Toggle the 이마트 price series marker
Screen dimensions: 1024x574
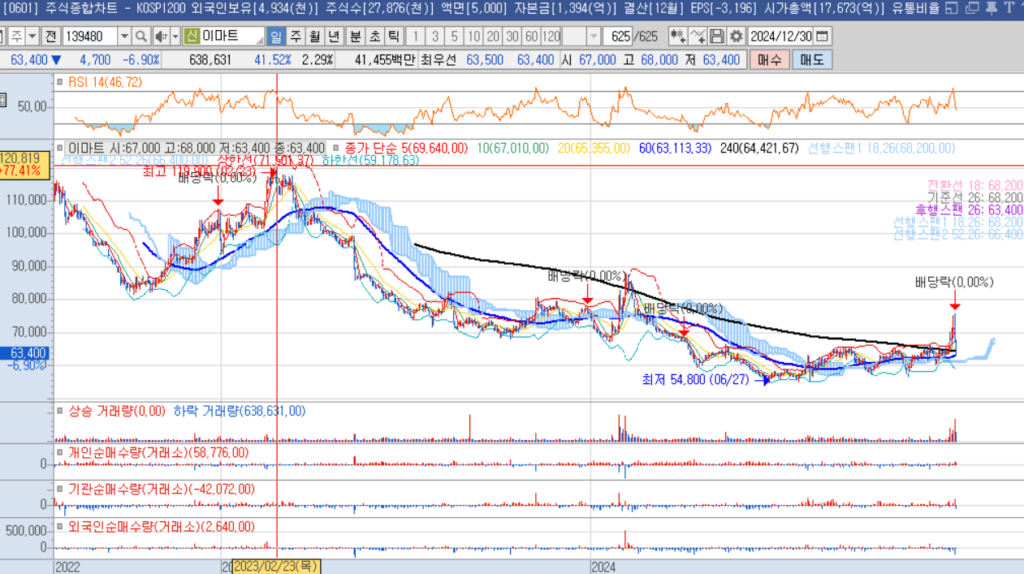pos(60,147)
